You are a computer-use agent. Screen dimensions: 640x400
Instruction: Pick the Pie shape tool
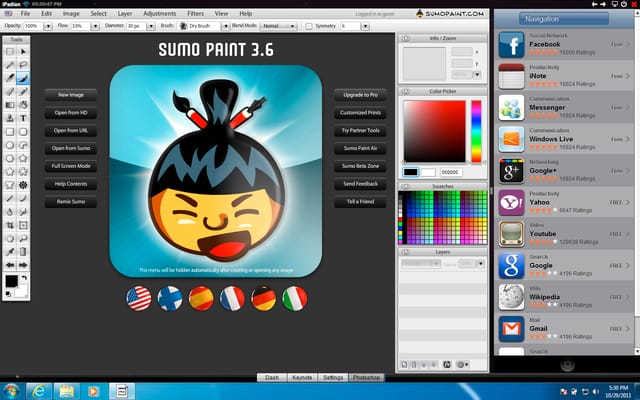coord(23,145)
